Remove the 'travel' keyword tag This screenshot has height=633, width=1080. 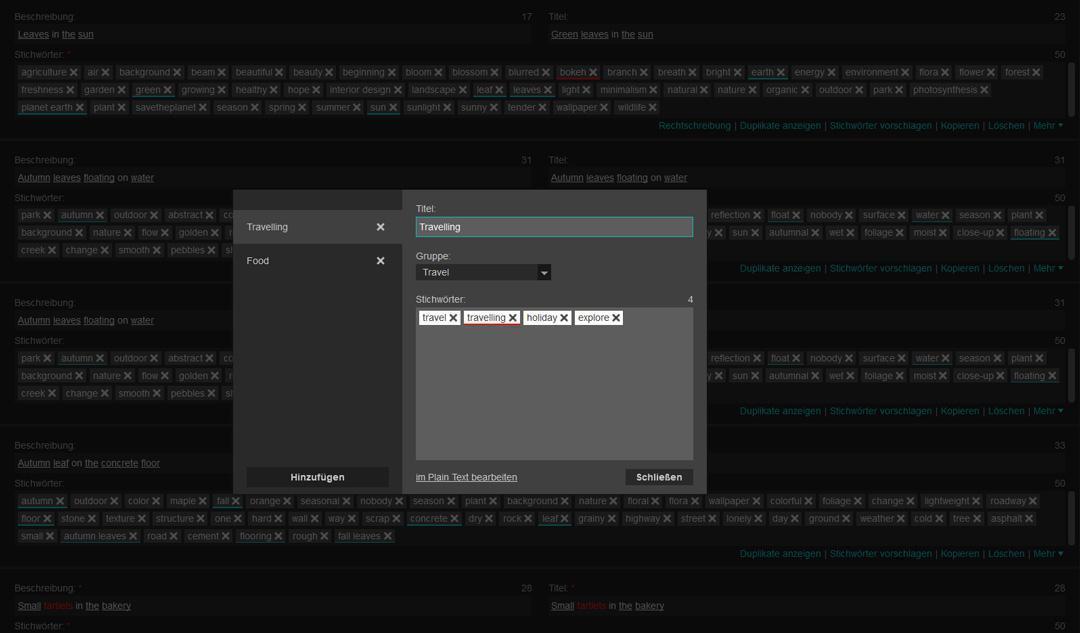(x=453, y=318)
